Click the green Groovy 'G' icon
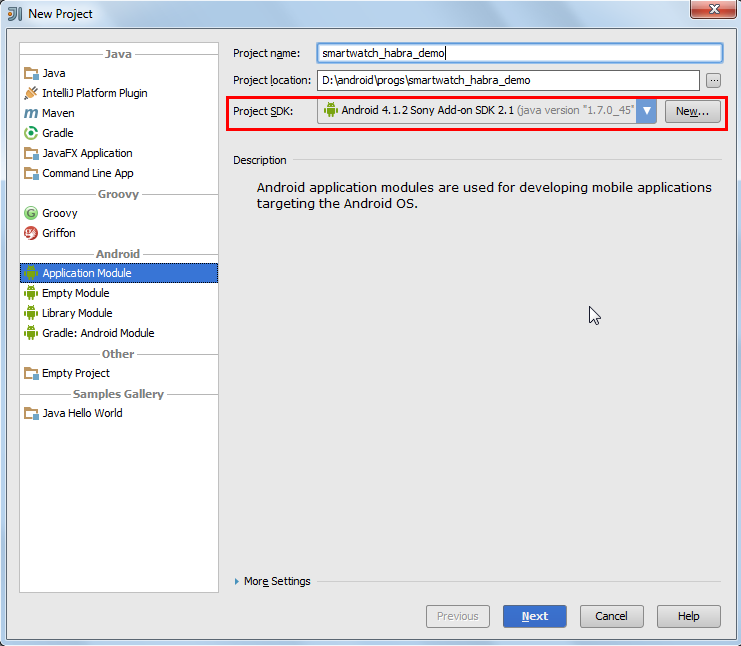The image size is (741, 646). click(31, 213)
